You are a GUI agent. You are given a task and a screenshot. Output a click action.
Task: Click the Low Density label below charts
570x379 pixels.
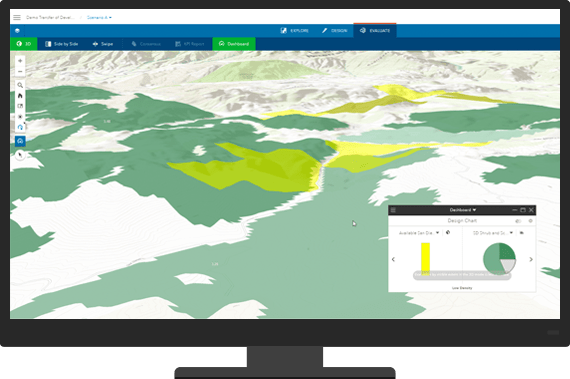click(x=462, y=288)
